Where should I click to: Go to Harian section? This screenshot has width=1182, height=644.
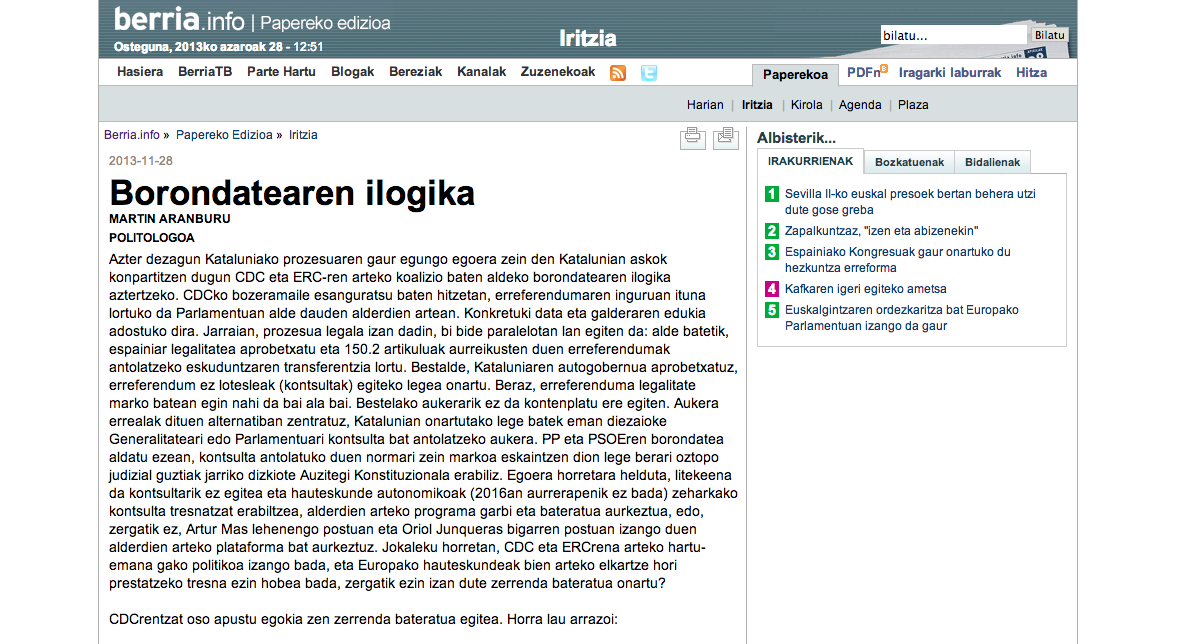point(705,105)
